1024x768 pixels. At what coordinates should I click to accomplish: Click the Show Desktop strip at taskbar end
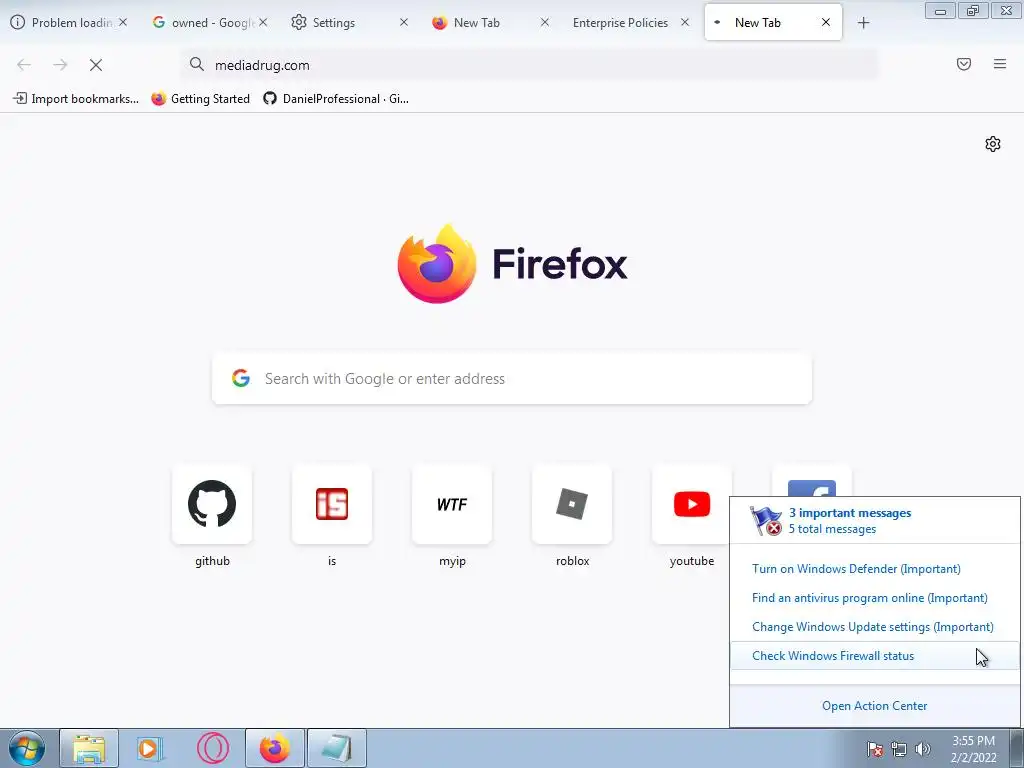click(1016, 748)
